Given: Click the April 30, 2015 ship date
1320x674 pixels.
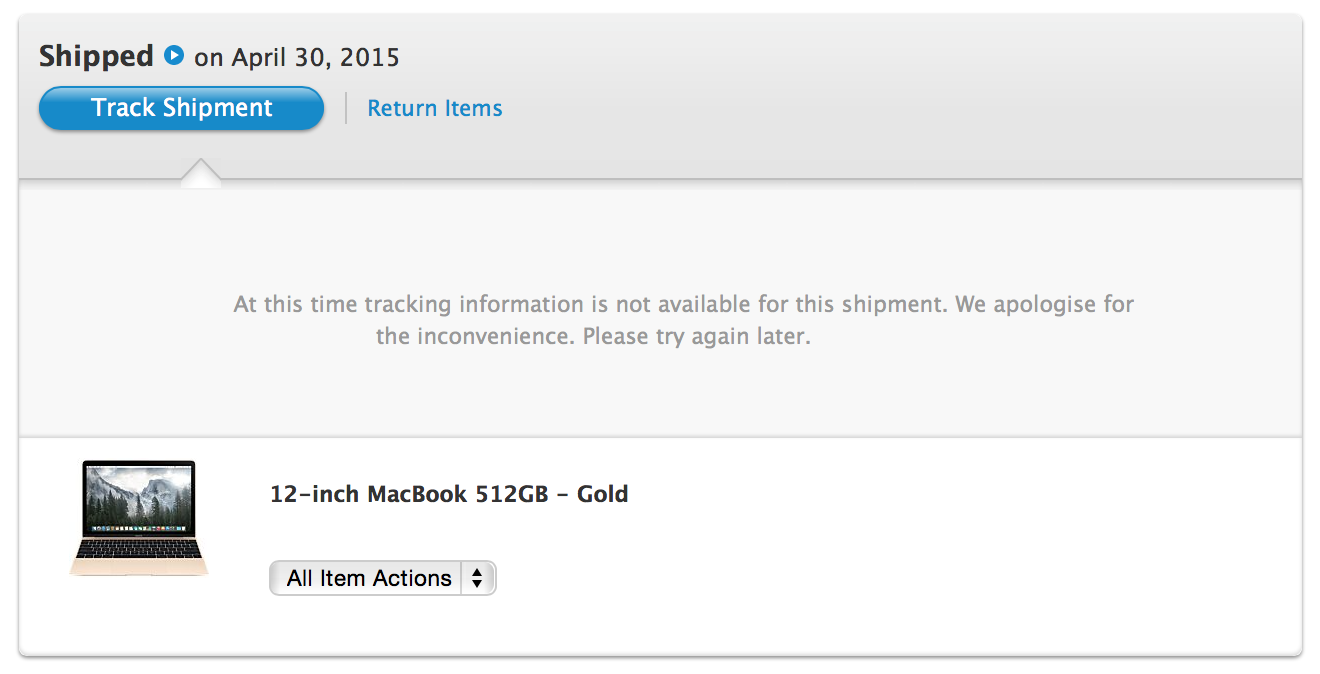Looking at the screenshot, I should 315,57.
